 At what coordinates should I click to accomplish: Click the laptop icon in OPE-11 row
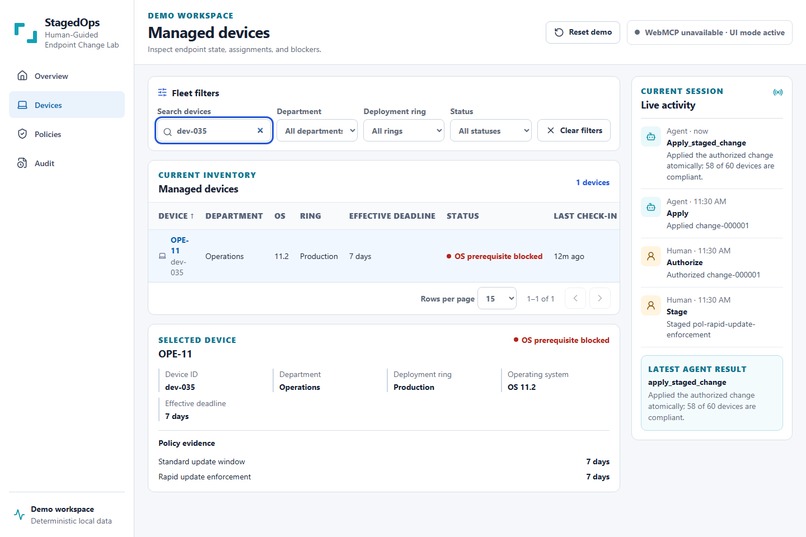pyautogui.click(x=162, y=256)
